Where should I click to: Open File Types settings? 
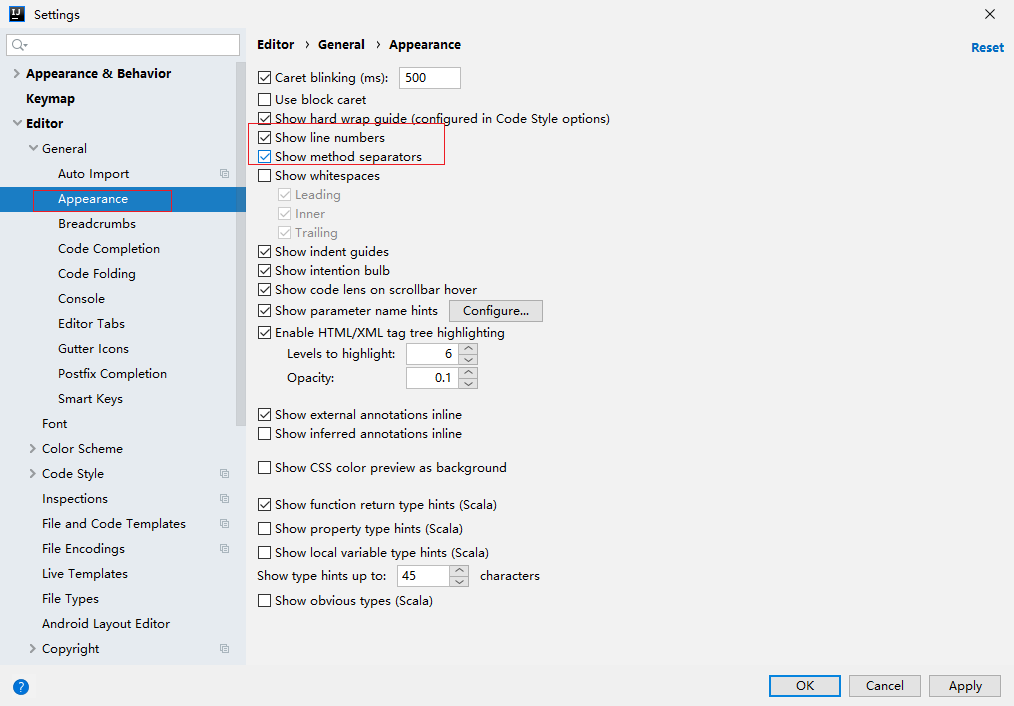click(70, 599)
